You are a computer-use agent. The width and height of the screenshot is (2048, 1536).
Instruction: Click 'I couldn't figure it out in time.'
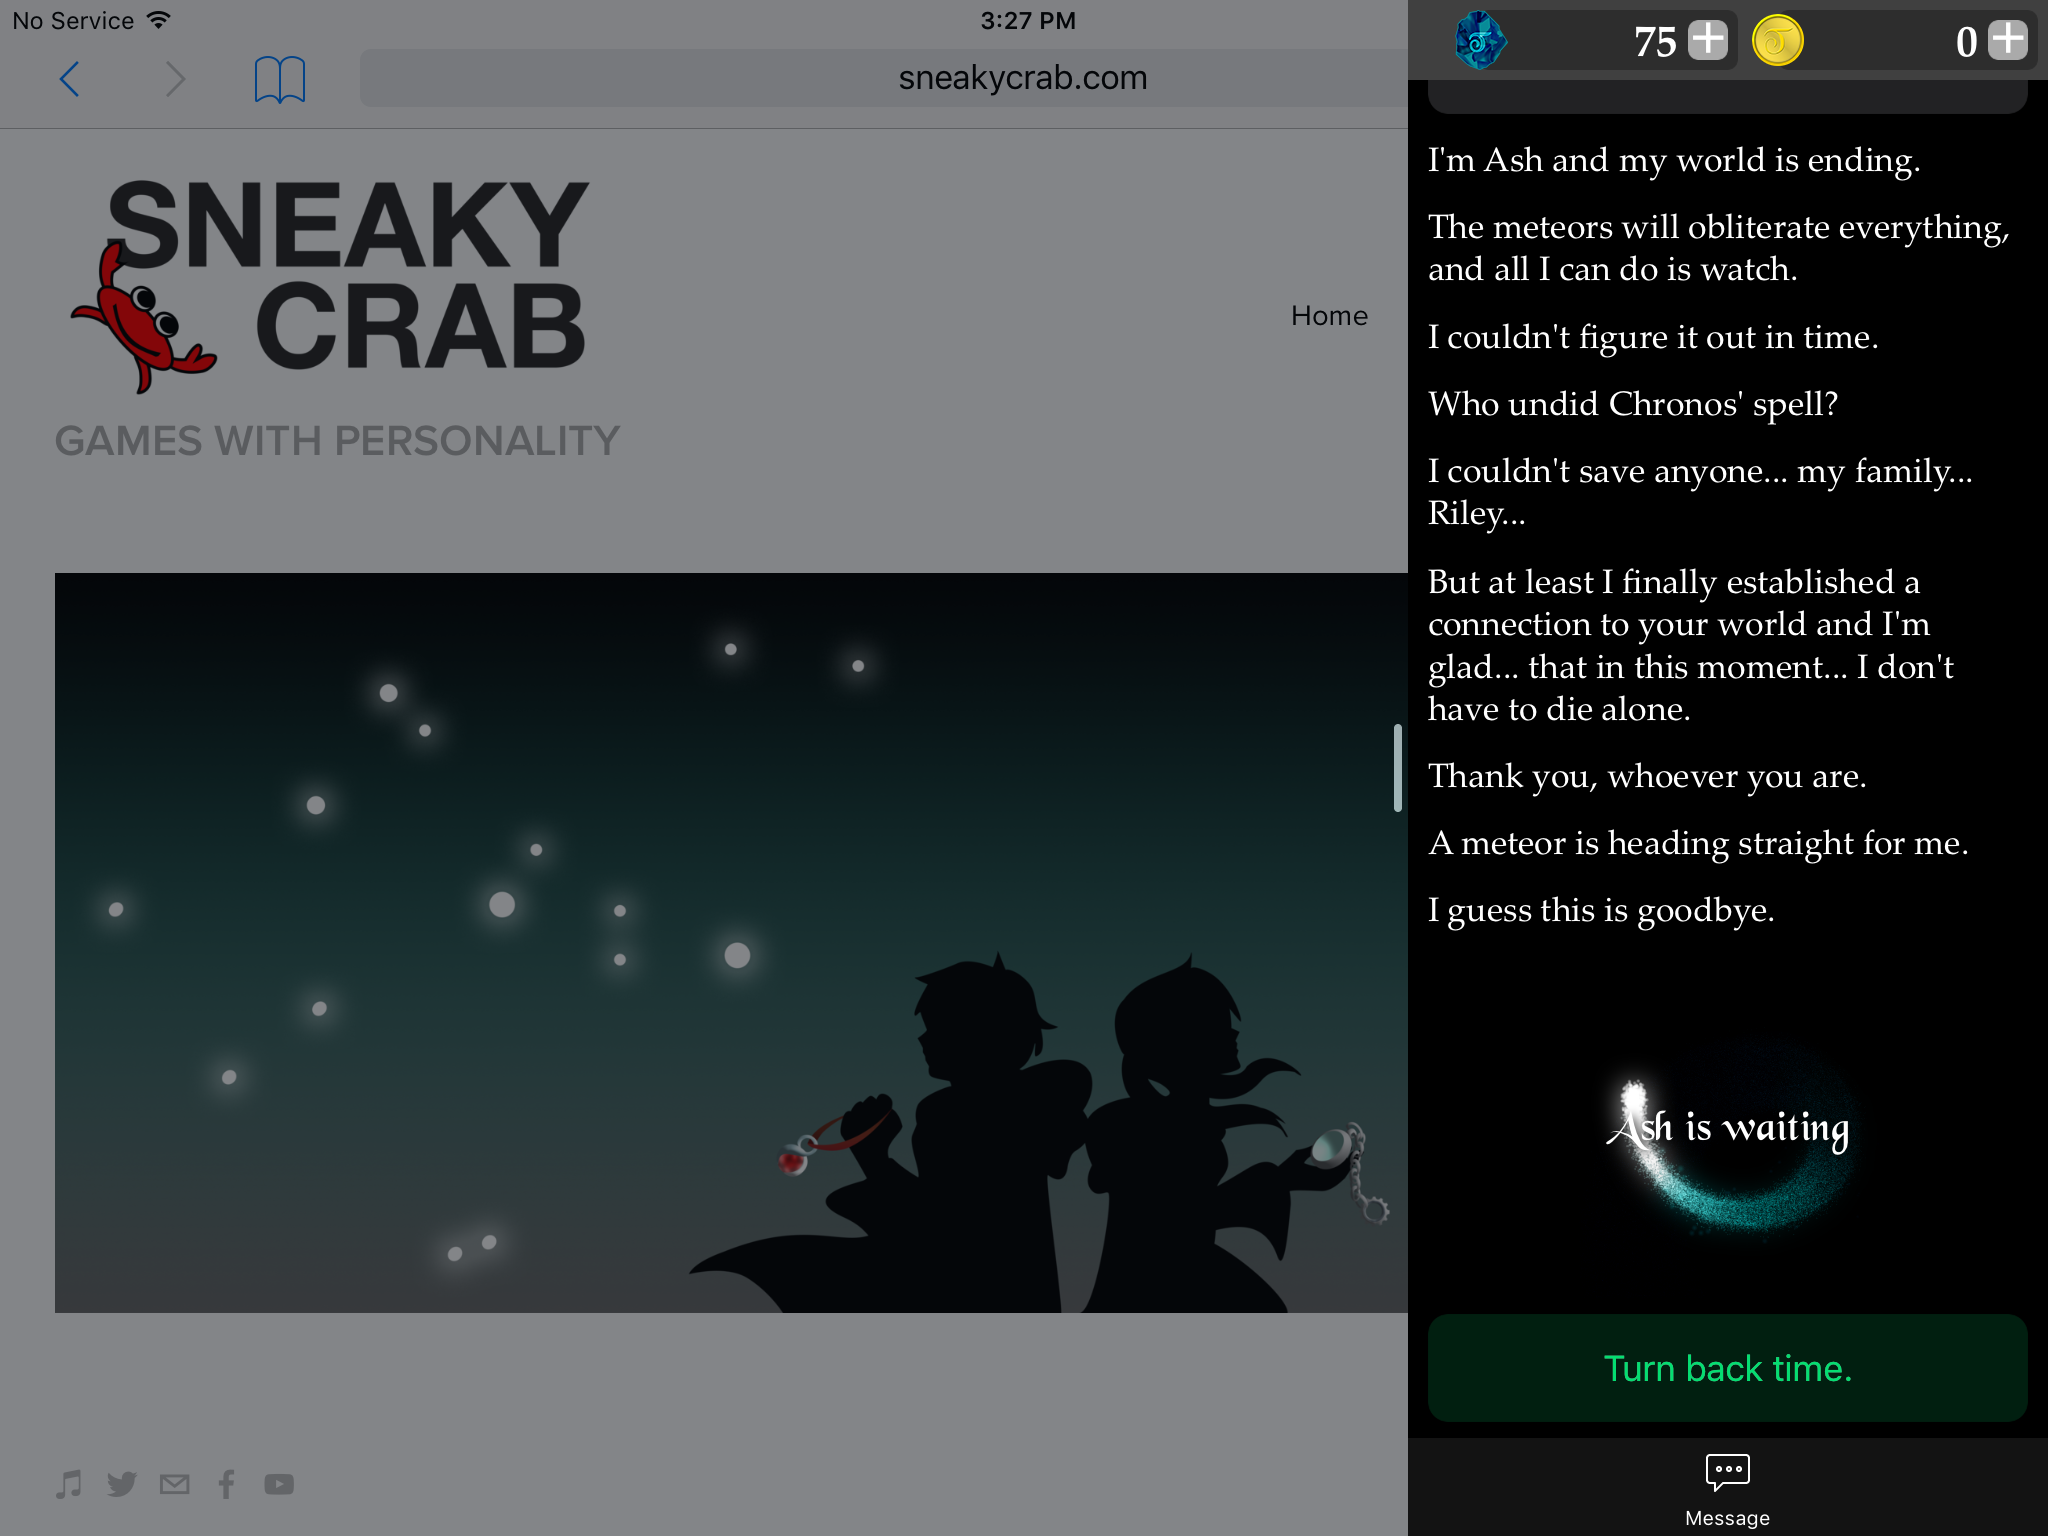(x=1653, y=338)
